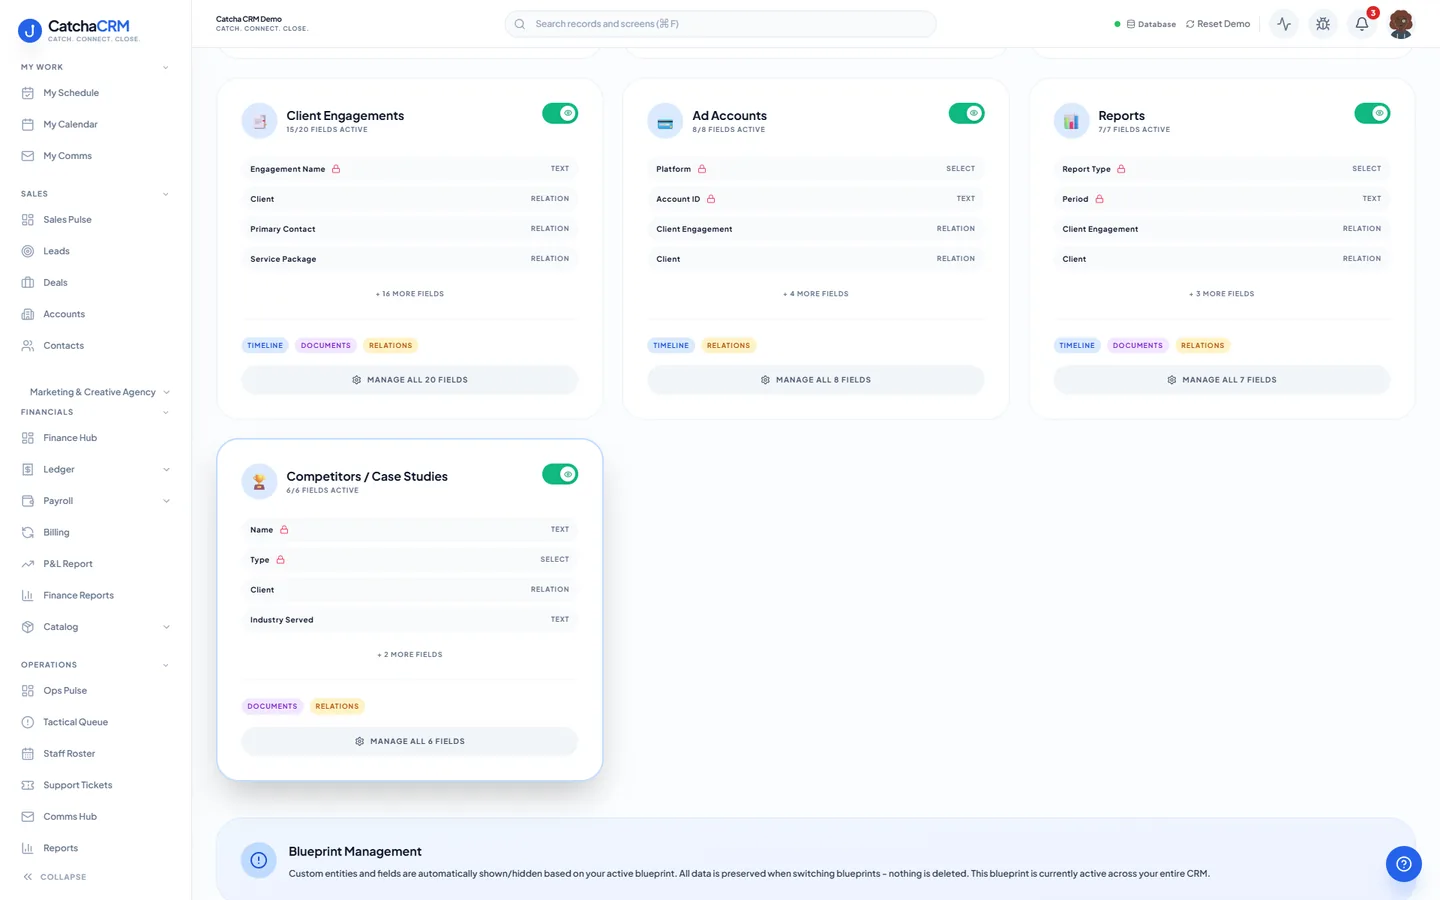This screenshot has height=900, width=1440.
Task: Collapse the My Work section
Action: pos(166,68)
